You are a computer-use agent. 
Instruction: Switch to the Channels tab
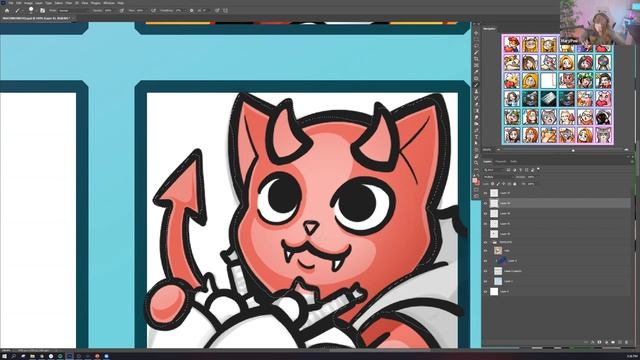[x=500, y=161]
